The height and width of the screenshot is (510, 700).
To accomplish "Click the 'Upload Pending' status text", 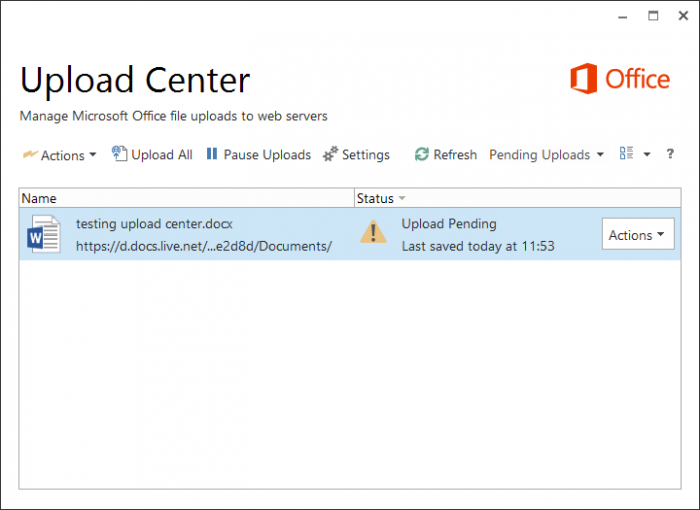I will [449, 224].
